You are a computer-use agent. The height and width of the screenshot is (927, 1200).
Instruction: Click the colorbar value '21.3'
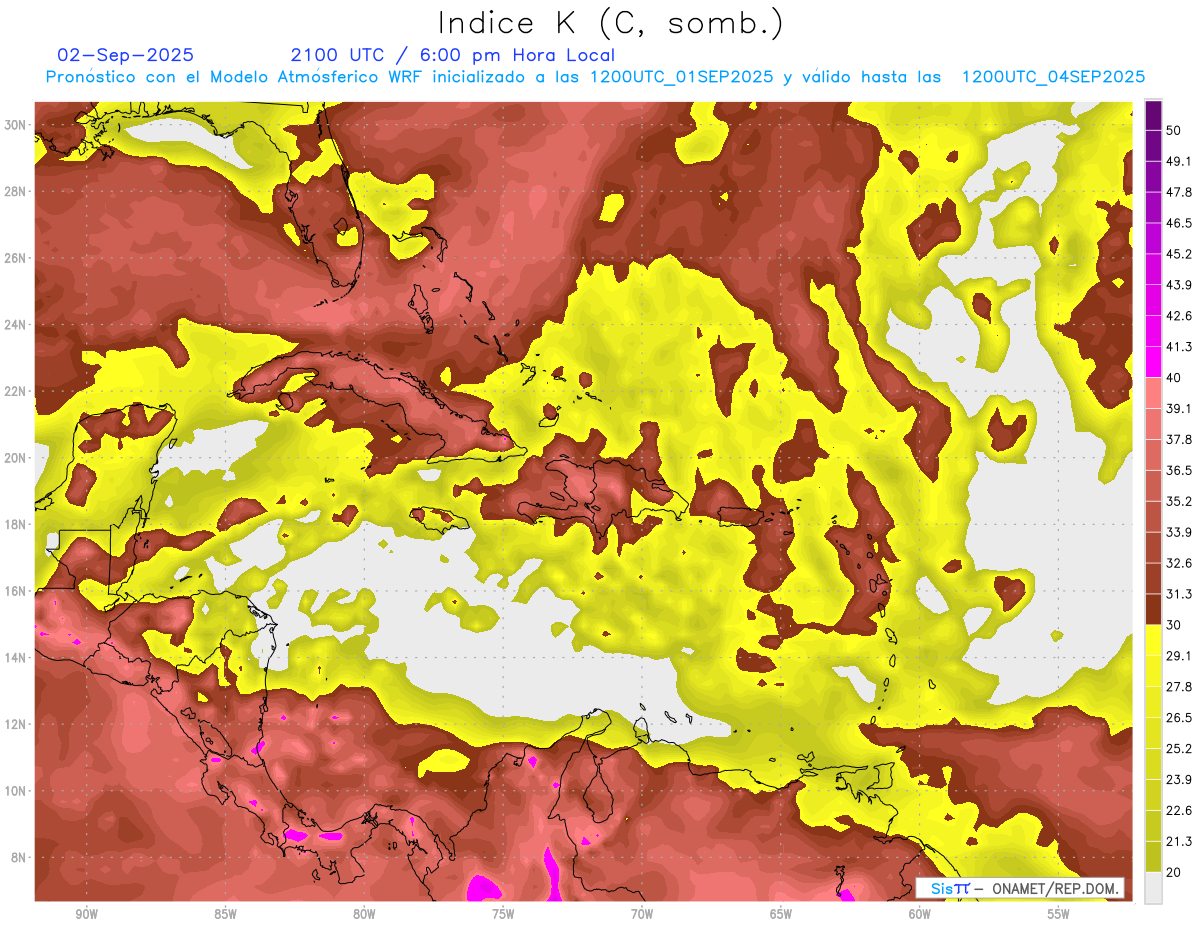(x=1179, y=842)
